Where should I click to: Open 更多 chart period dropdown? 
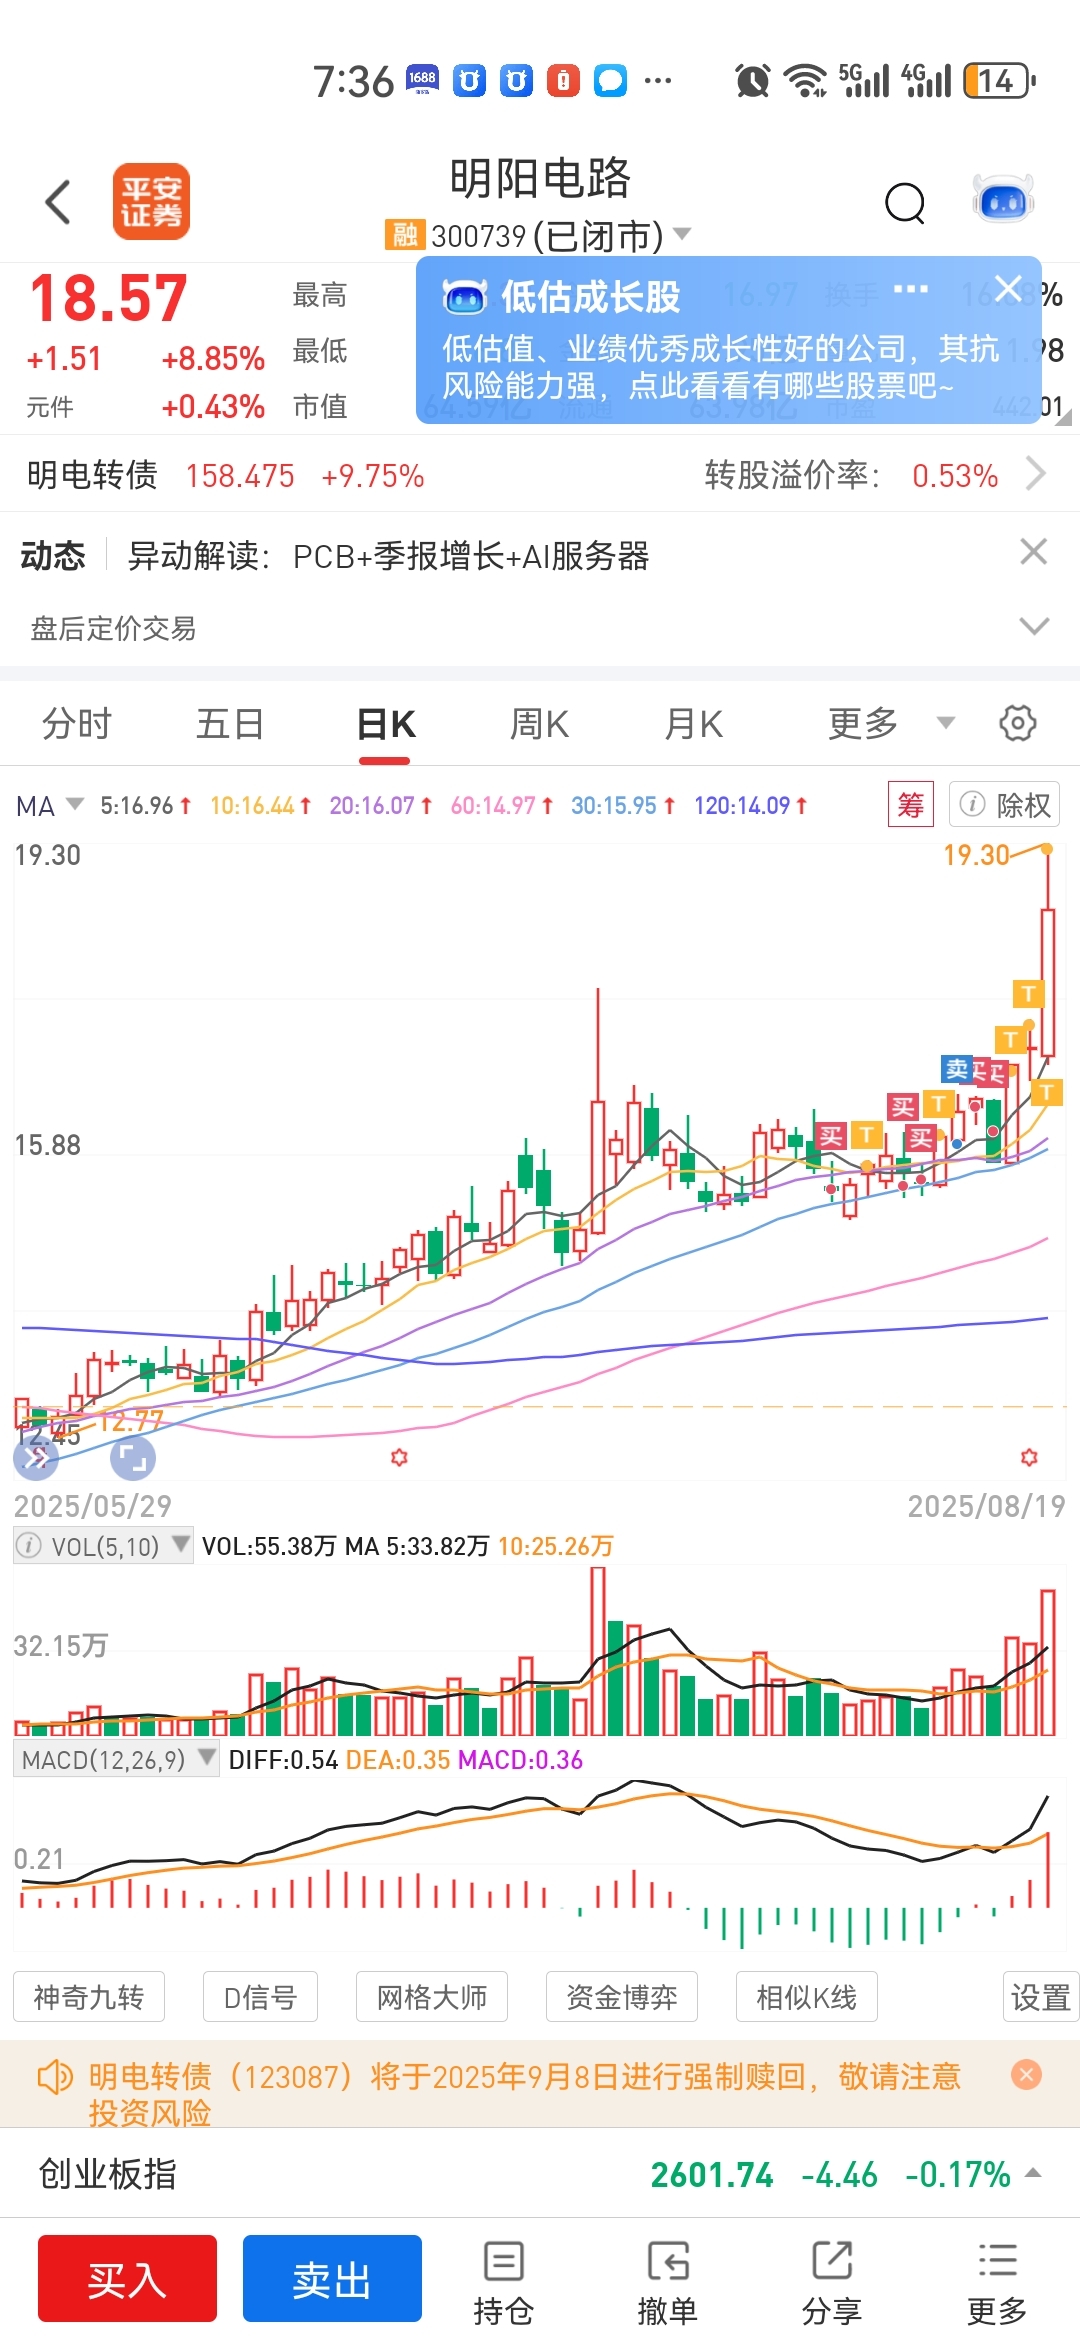891,723
